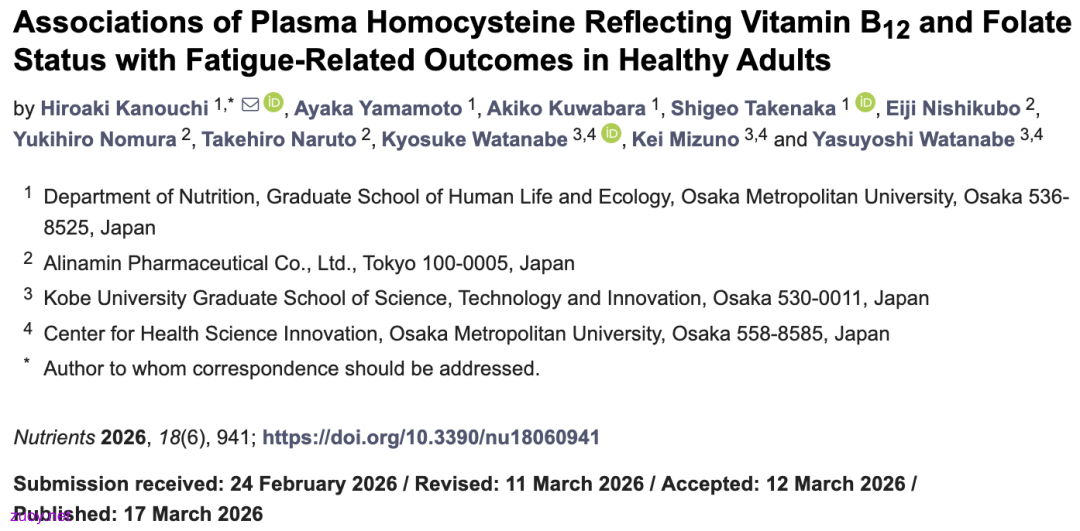The height and width of the screenshot is (531, 1080).
Task: Select the author name Kei Mizuno
Action: (685, 140)
